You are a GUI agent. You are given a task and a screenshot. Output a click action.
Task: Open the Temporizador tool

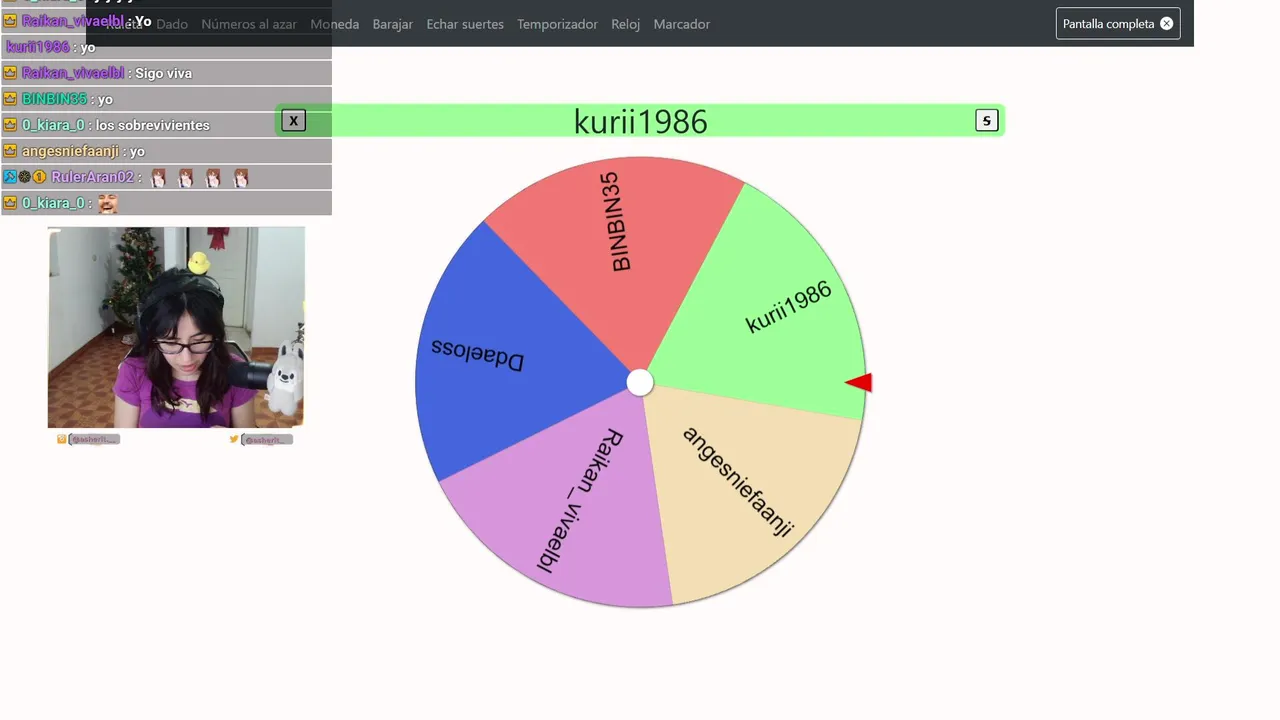point(557,24)
